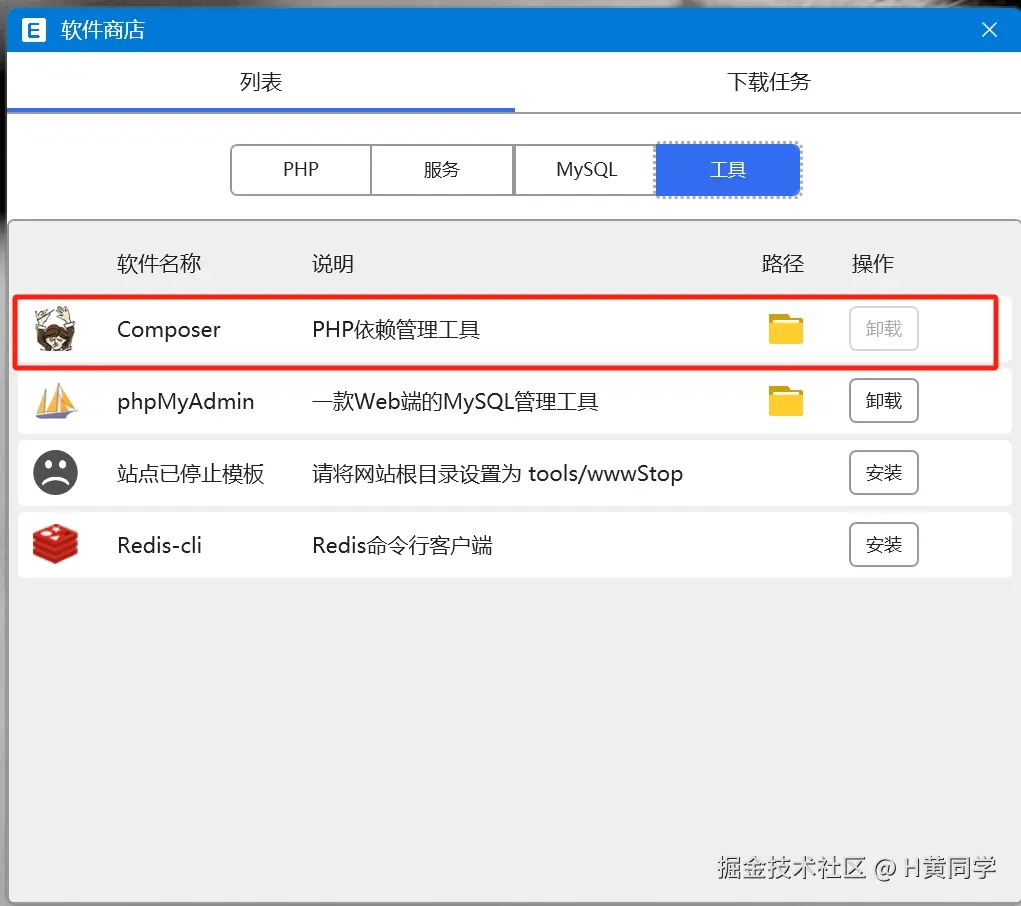Click the Composer name text
Screen dimensions: 1021x906
(169, 330)
